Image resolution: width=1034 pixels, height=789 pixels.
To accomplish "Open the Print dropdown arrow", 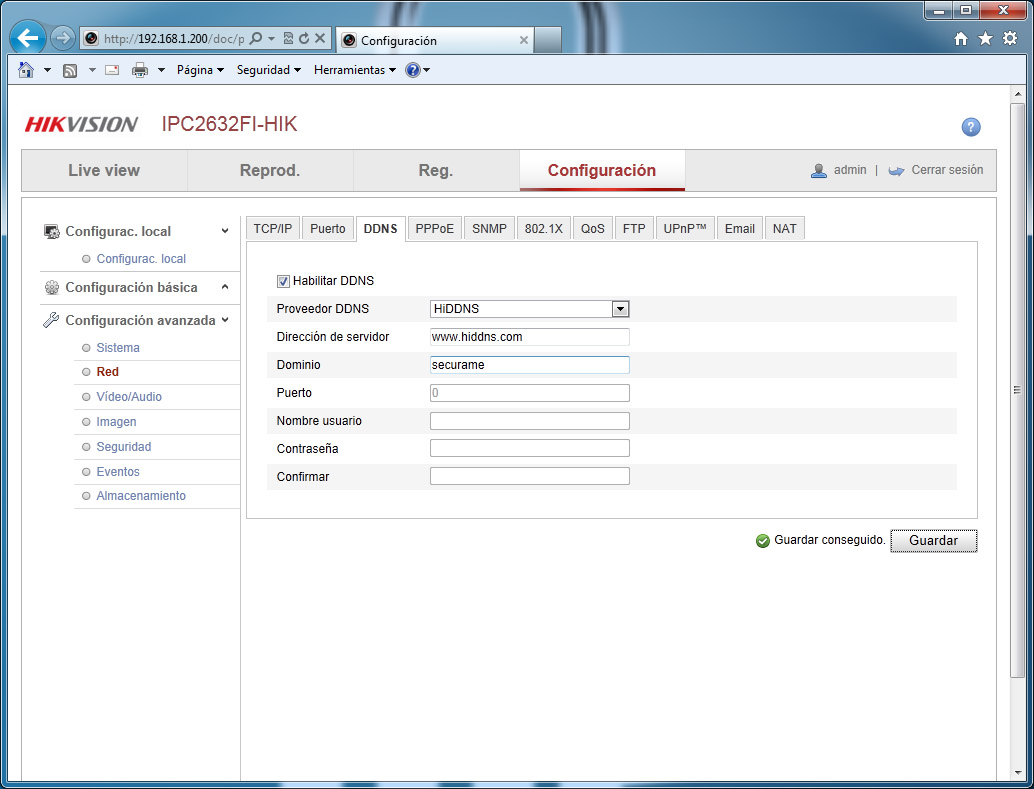I will [x=161, y=70].
